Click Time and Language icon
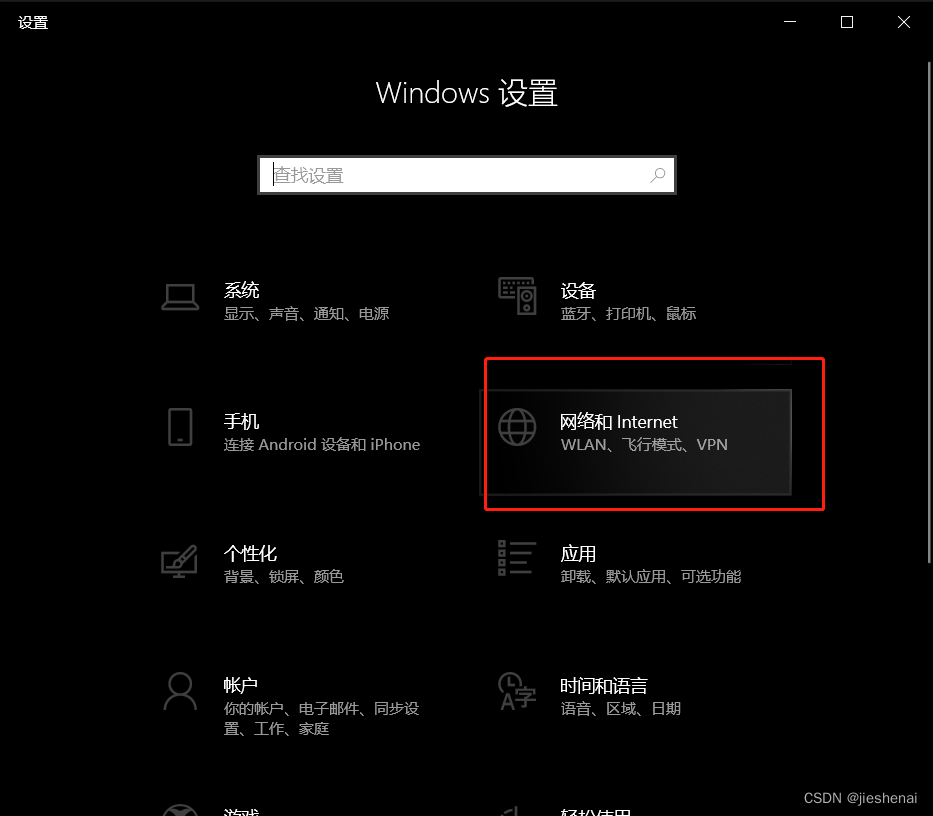The height and width of the screenshot is (816, 933). pyautogui.click(x=517, y=691)
